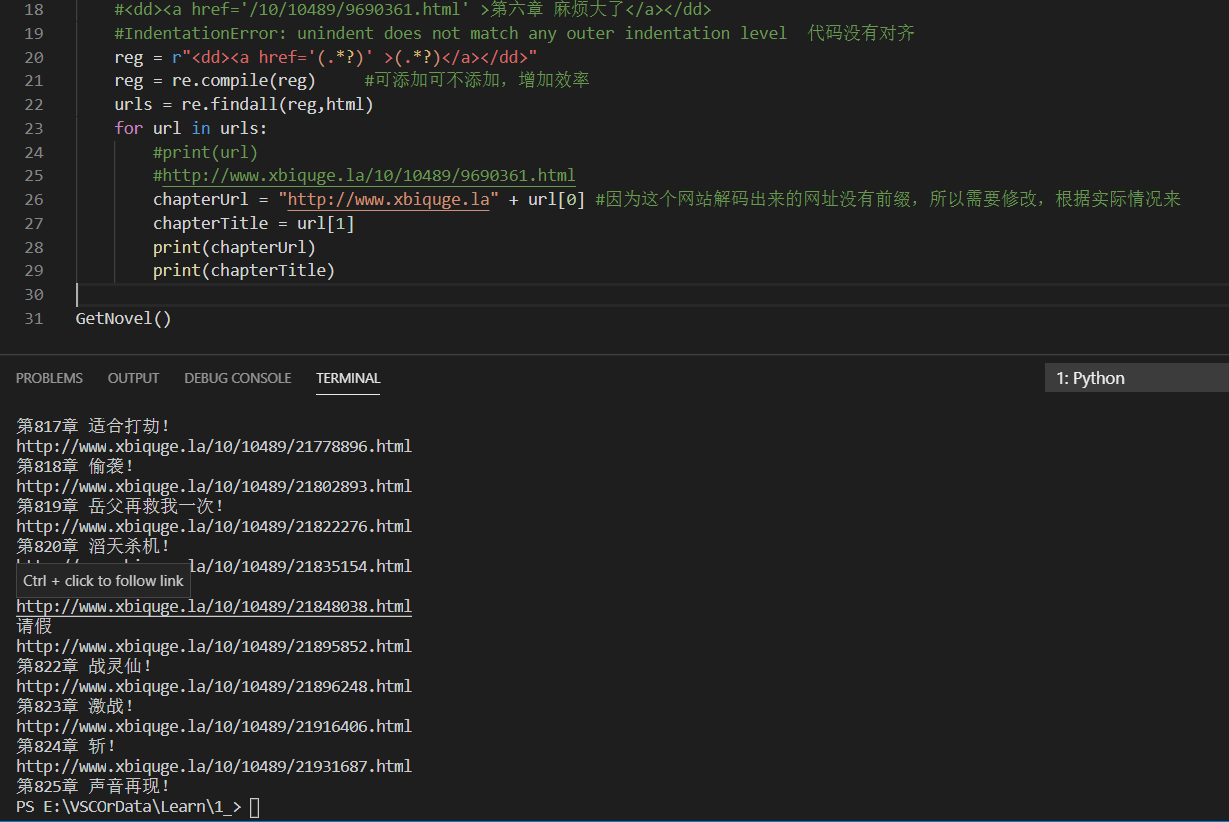Click terminal output '第817章 适合打劫!'
This screenshot has height=822, width=1229.
pos(93,426)
